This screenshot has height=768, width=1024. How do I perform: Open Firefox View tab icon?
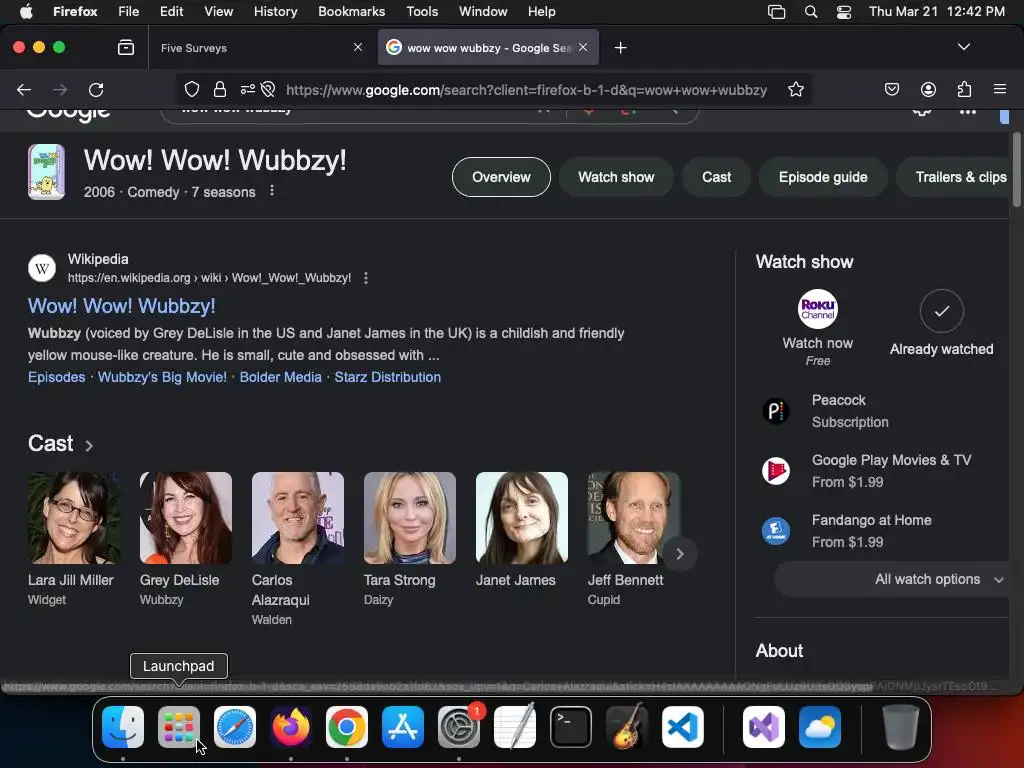(126, 48)
